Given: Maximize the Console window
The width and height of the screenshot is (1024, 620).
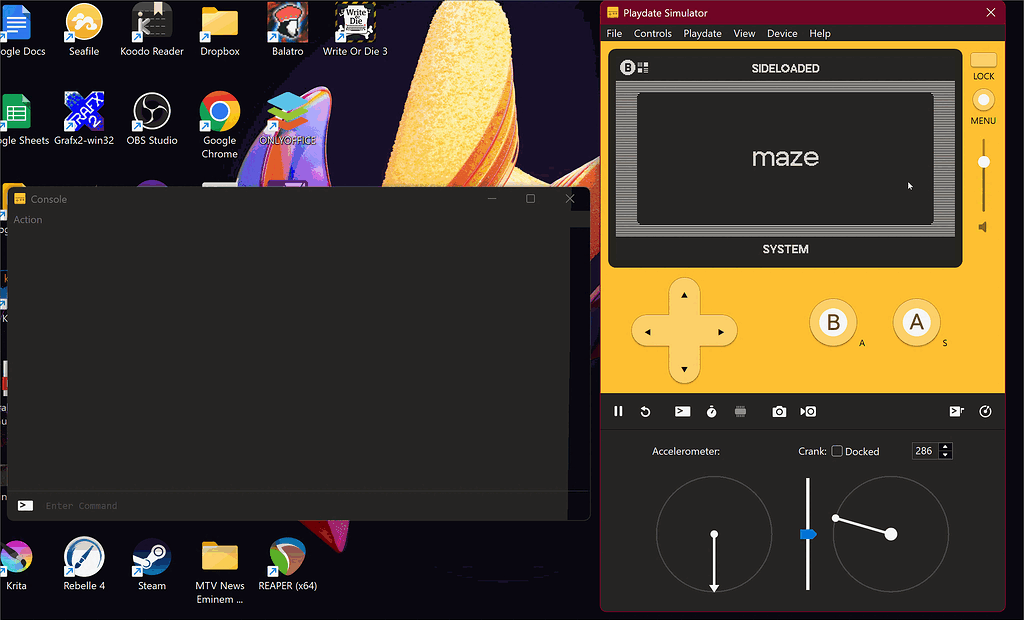Looking at the screenshot, I should (x=530, y=199).
